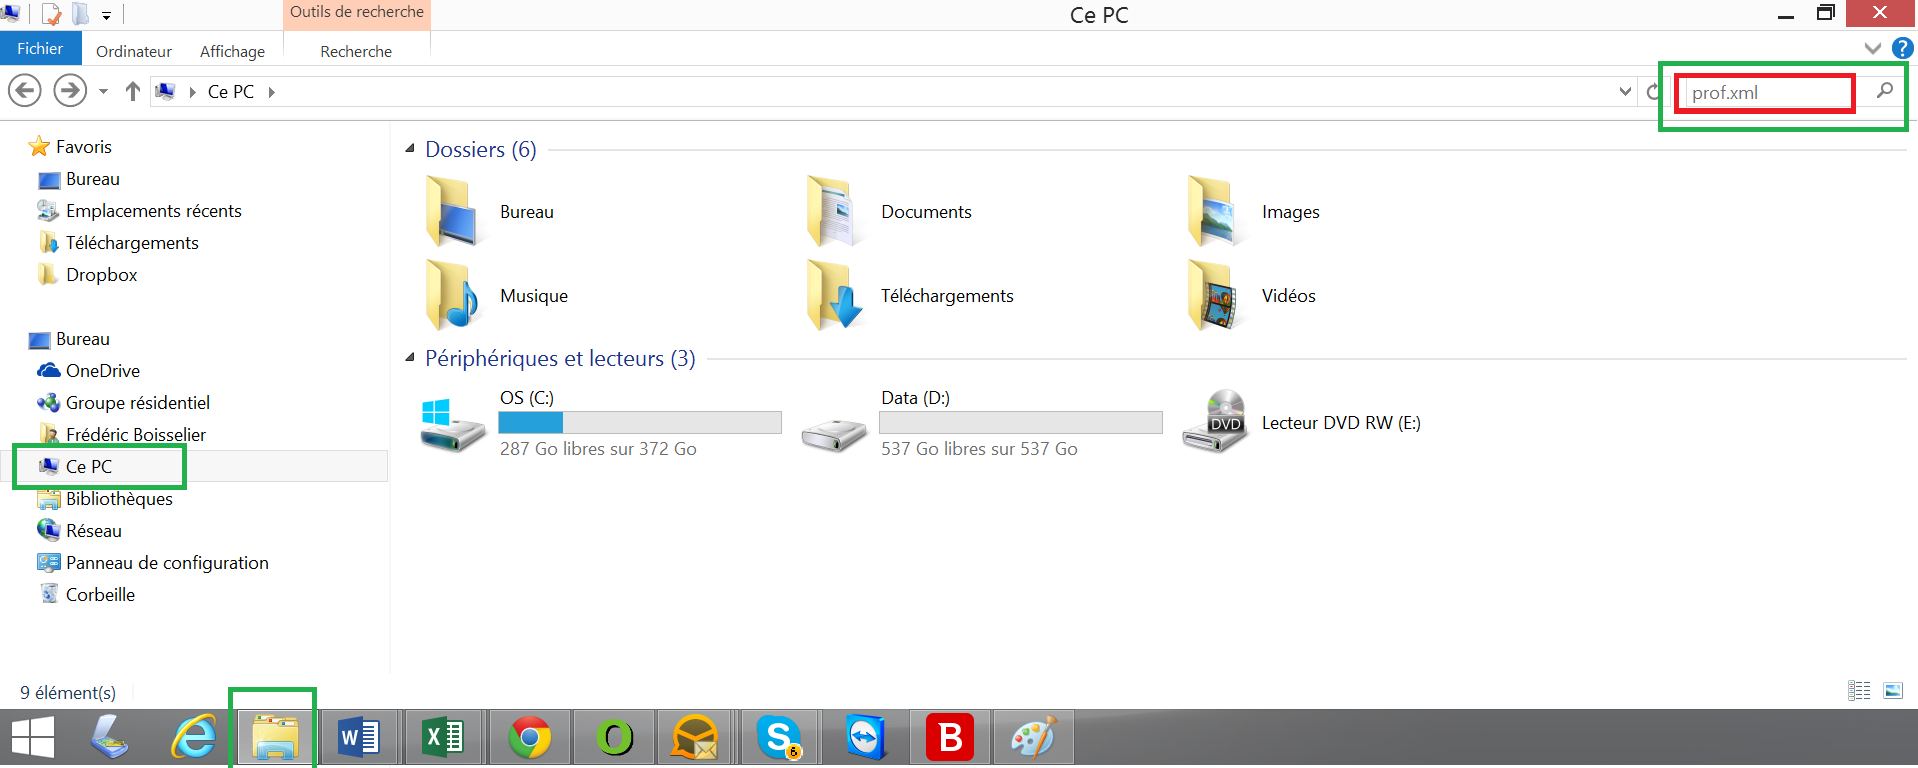Select Panneau de configuration in sidebar
Screen dimensions: 1918x768
tap(167, 563)
